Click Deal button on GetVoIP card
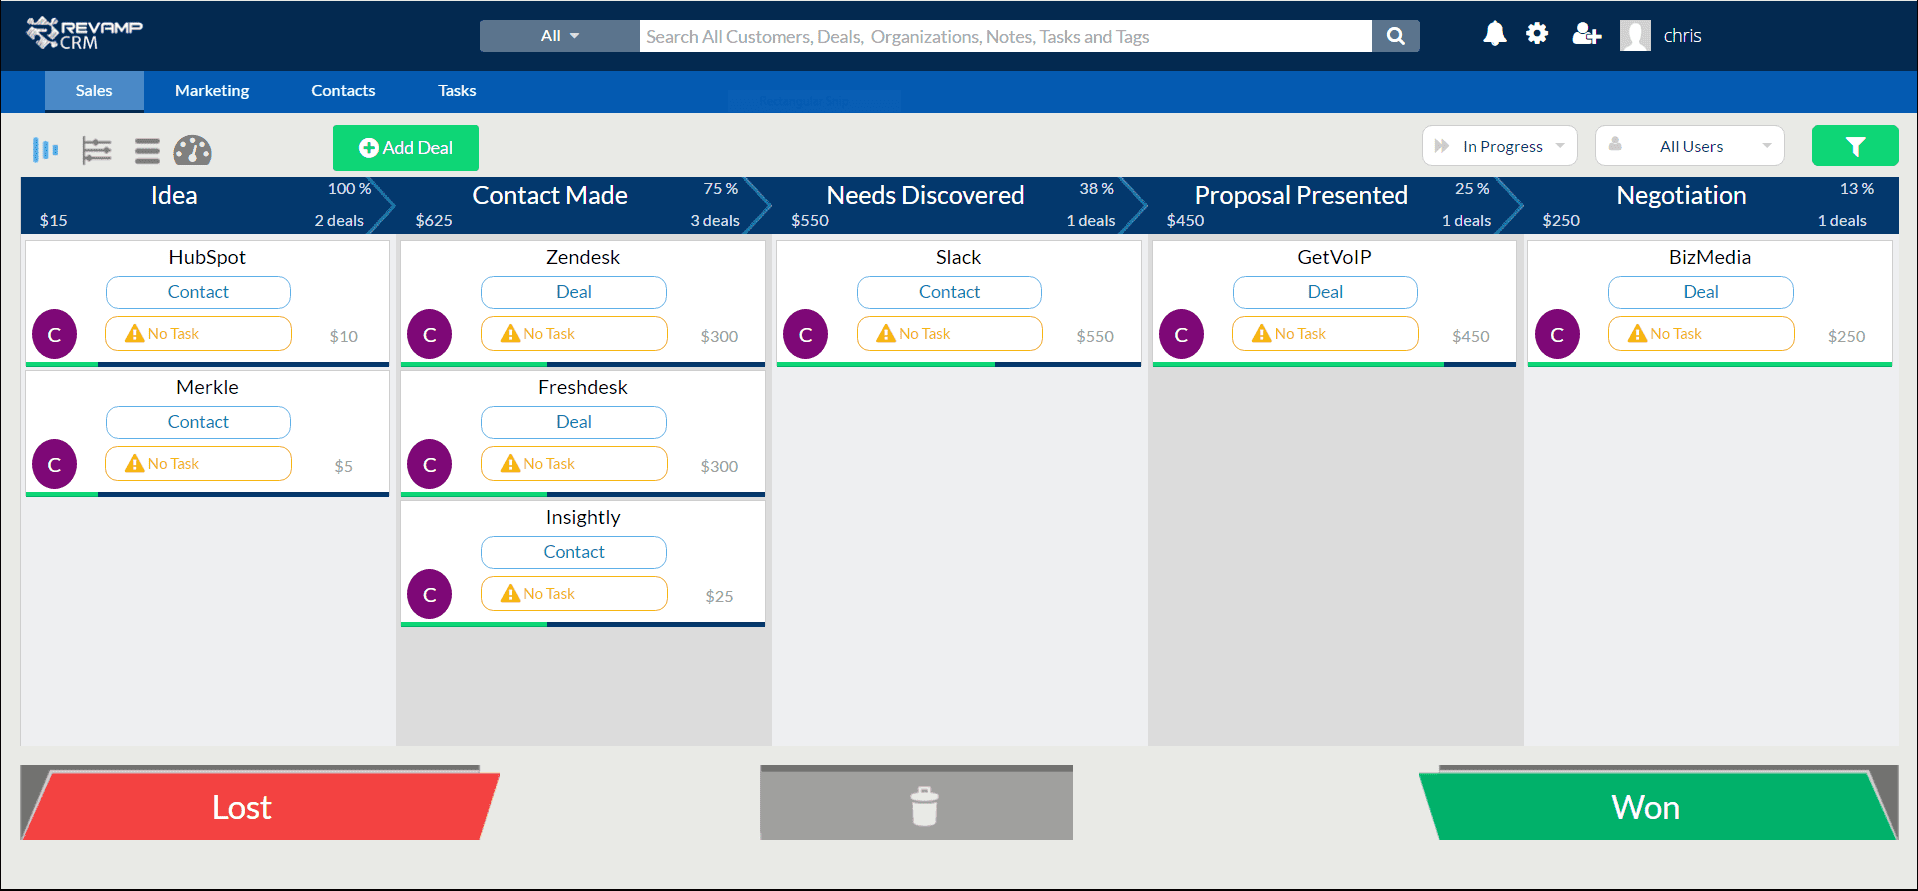 [x=1325, y=292]
